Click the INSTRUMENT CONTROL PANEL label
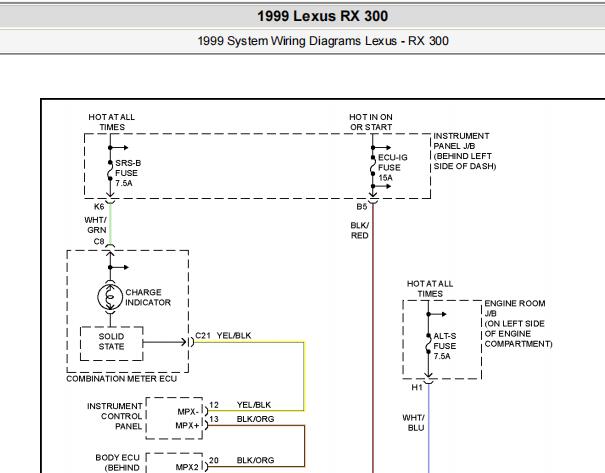Image resolution: width=605 pixels, height=473 pixels. pos(115,416)
